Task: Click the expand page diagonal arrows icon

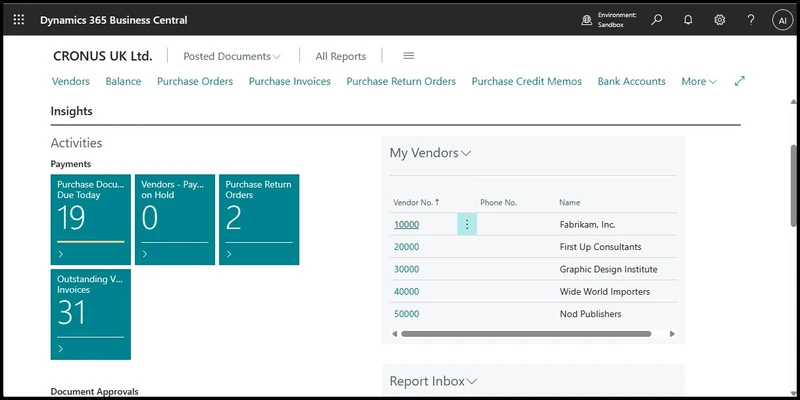Action: click(740, 81)
